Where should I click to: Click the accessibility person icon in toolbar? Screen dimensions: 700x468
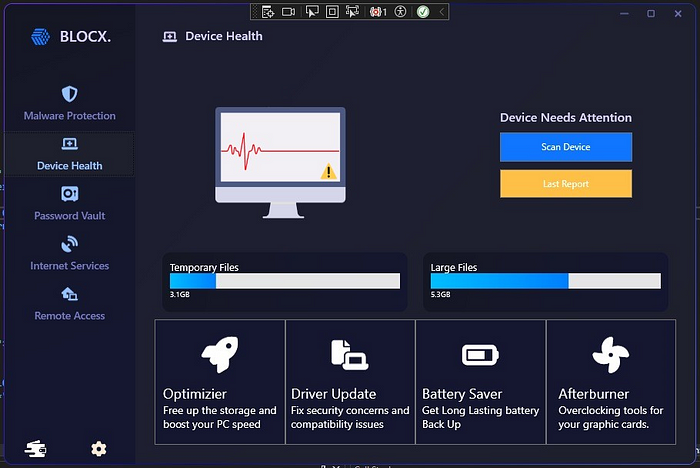(400, 12)
